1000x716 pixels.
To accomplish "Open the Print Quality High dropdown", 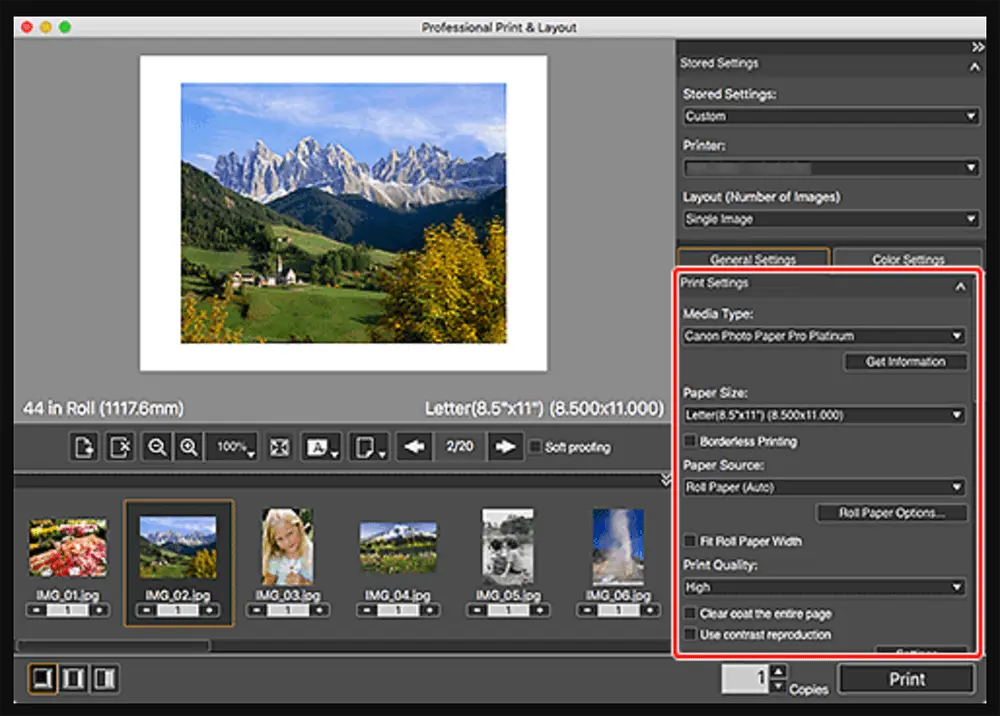I will coord(823,587).
